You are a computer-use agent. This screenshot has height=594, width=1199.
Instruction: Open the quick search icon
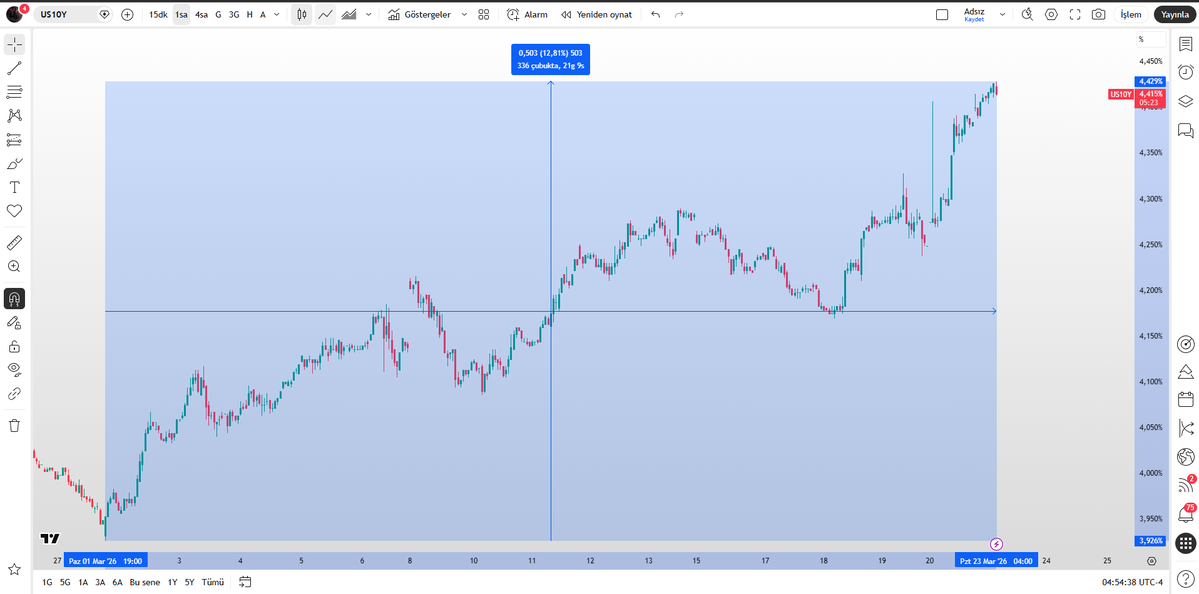click(x=1027, y=15)
